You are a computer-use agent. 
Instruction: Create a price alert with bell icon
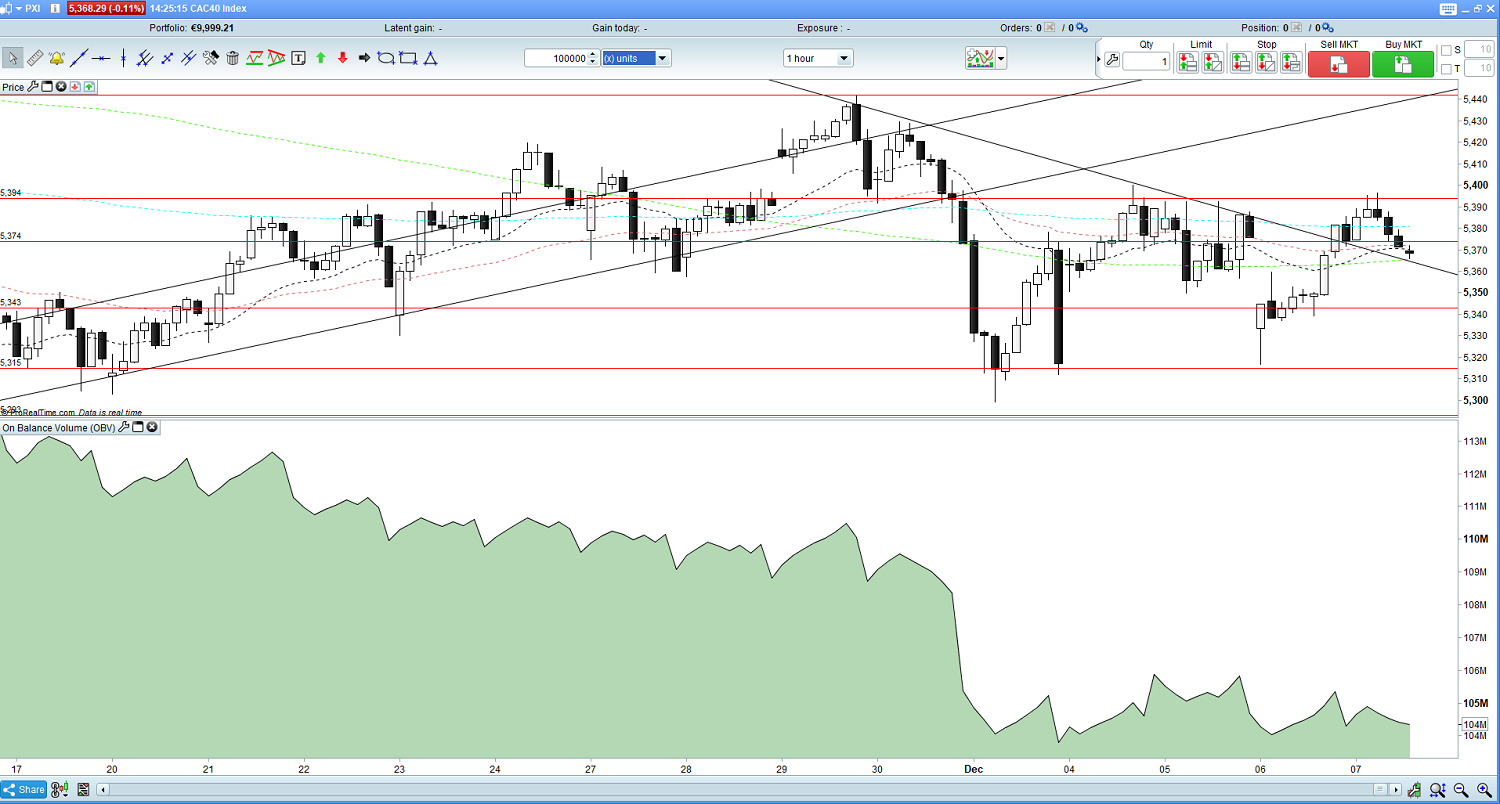pos(57,58)
